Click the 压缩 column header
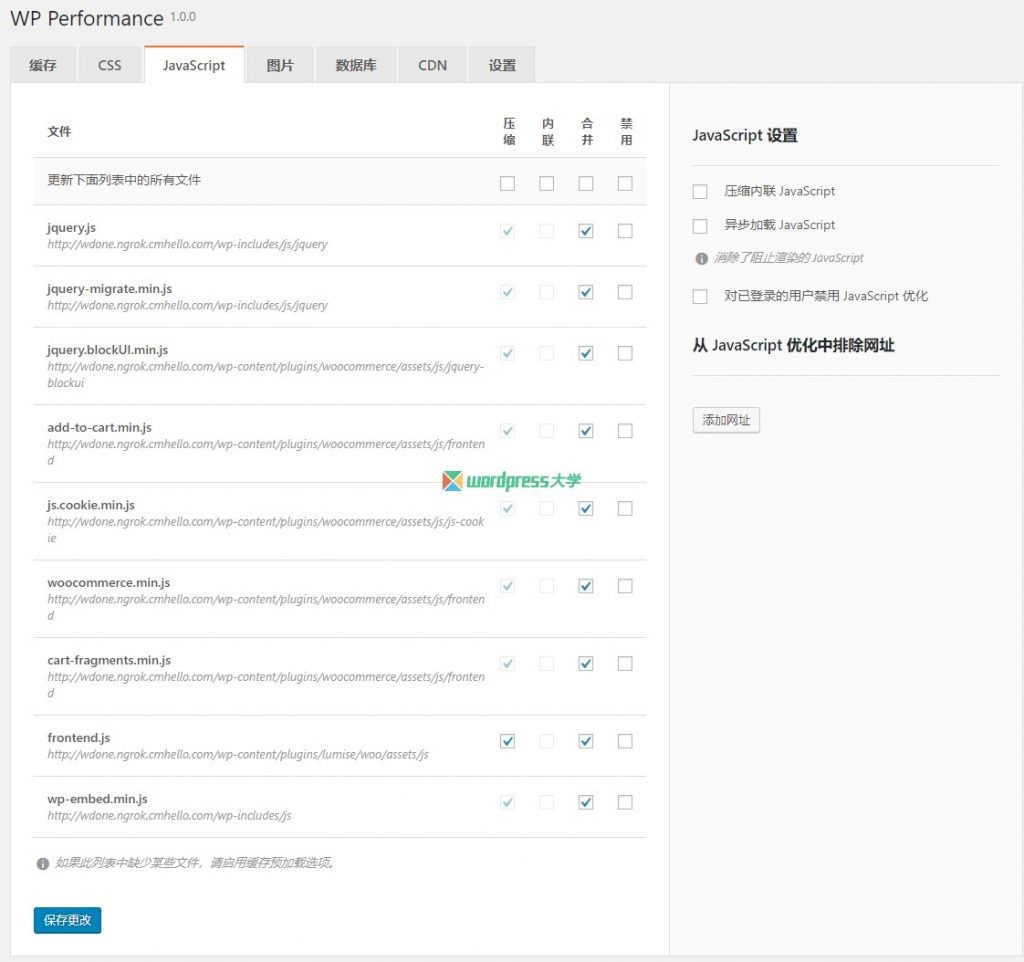Image resolution: width=1024 pixels, height=962 pixels. pos(509,131)
